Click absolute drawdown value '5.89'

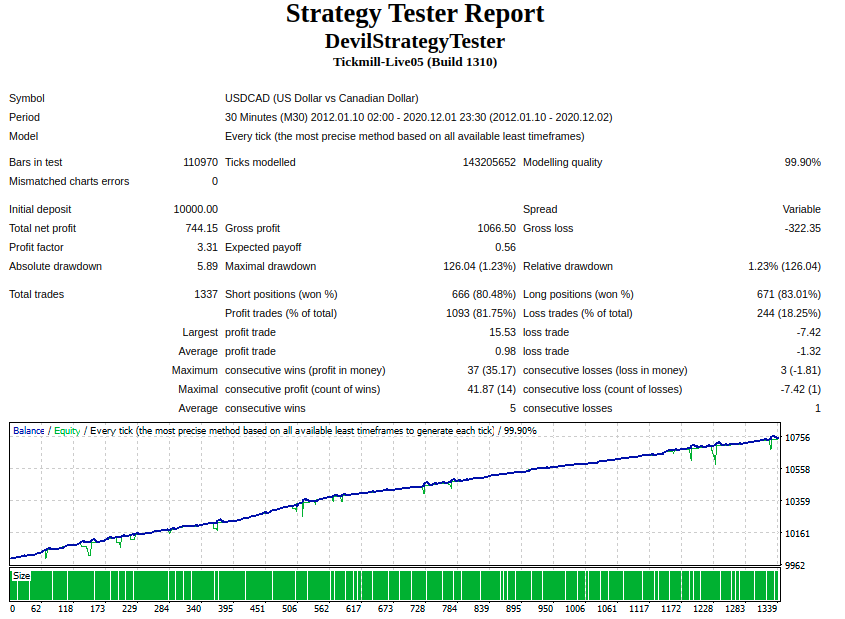tap(207, 266)
